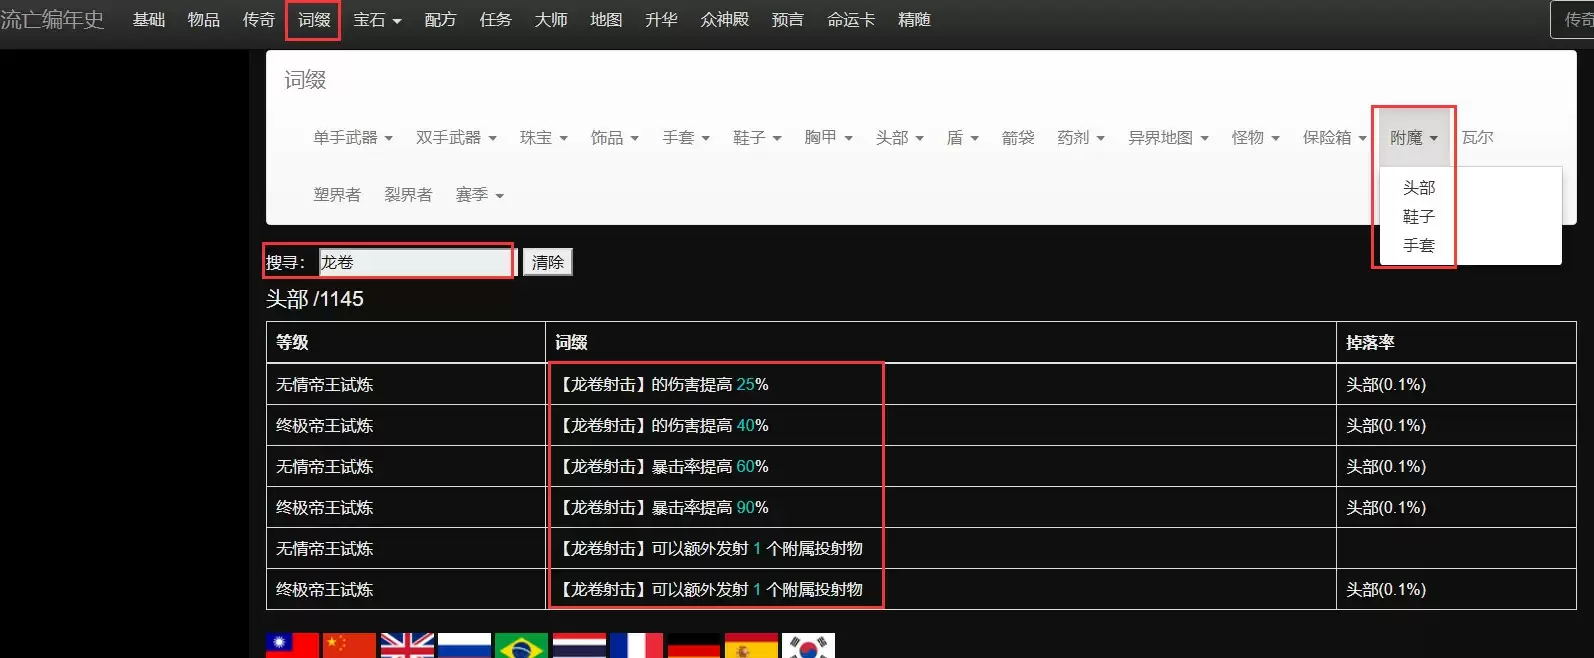Focus the 搜寻 search input field

(414, 262)
